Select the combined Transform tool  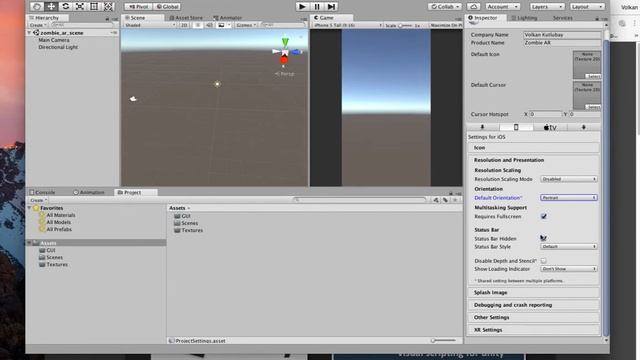(x=108, y=7)
